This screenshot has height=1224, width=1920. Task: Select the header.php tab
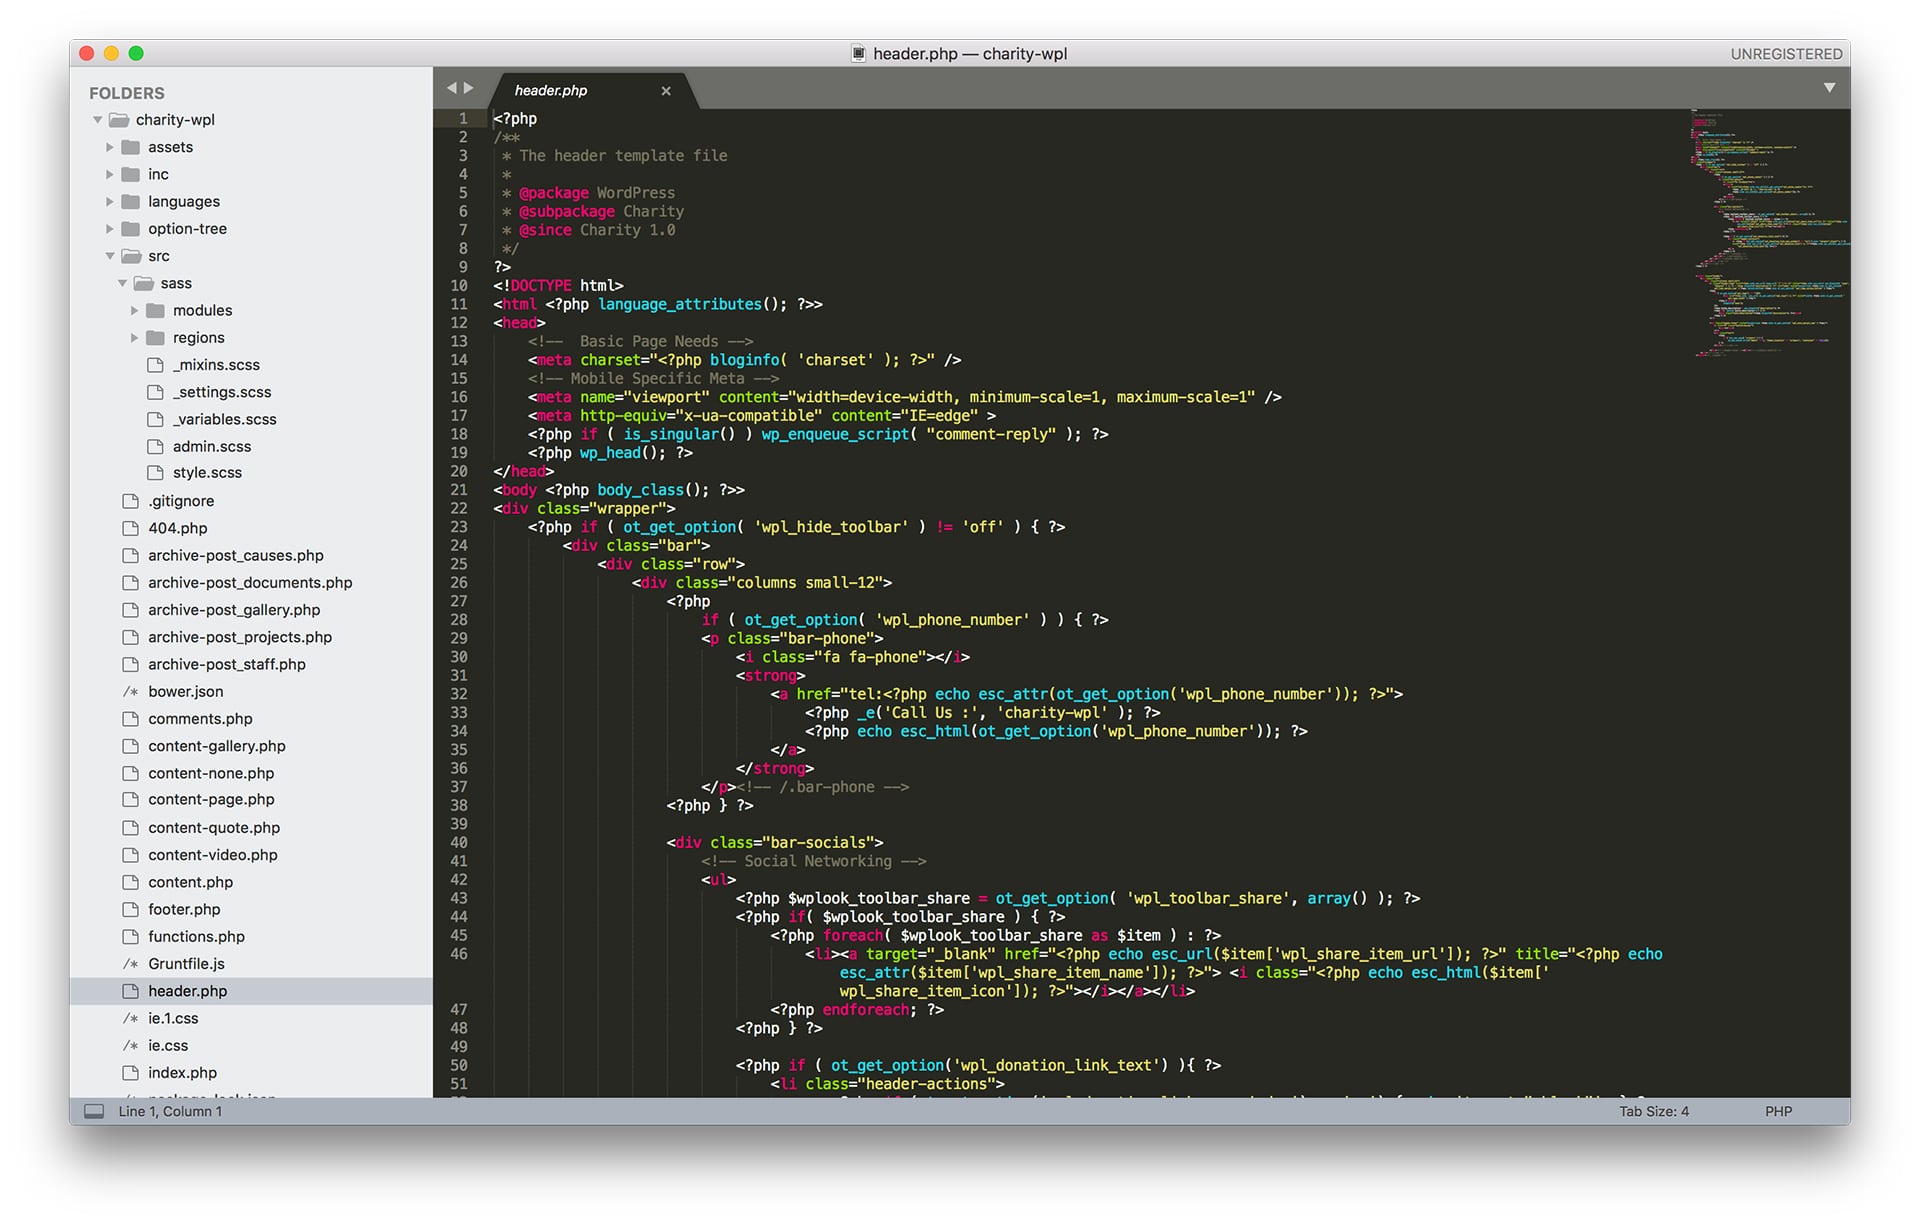551,88
